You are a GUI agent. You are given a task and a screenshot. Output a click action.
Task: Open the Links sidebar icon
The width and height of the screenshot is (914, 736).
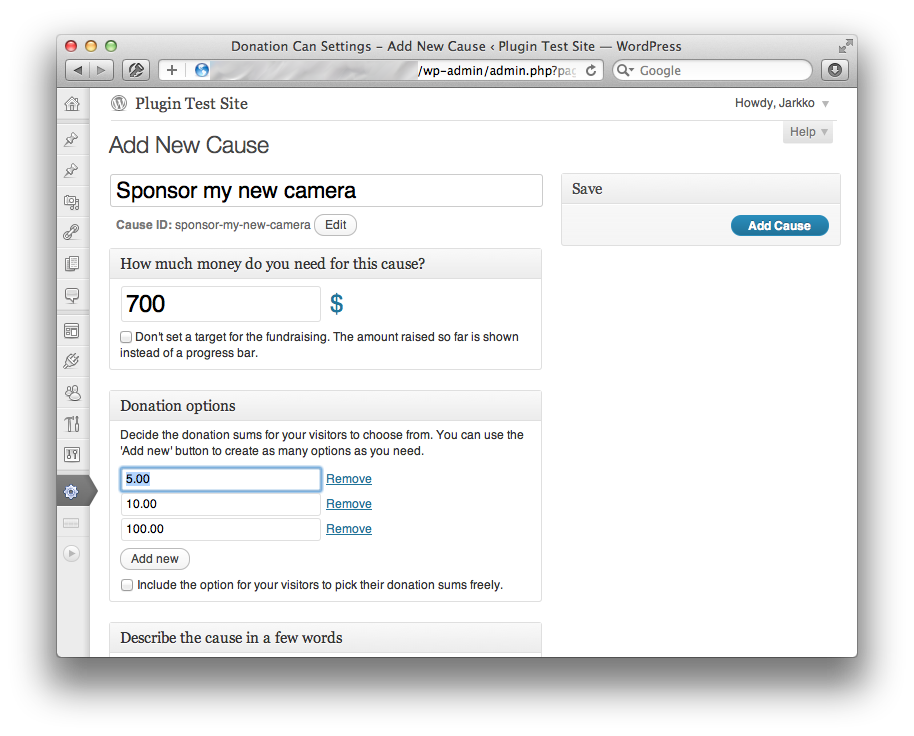pos(72,233)
